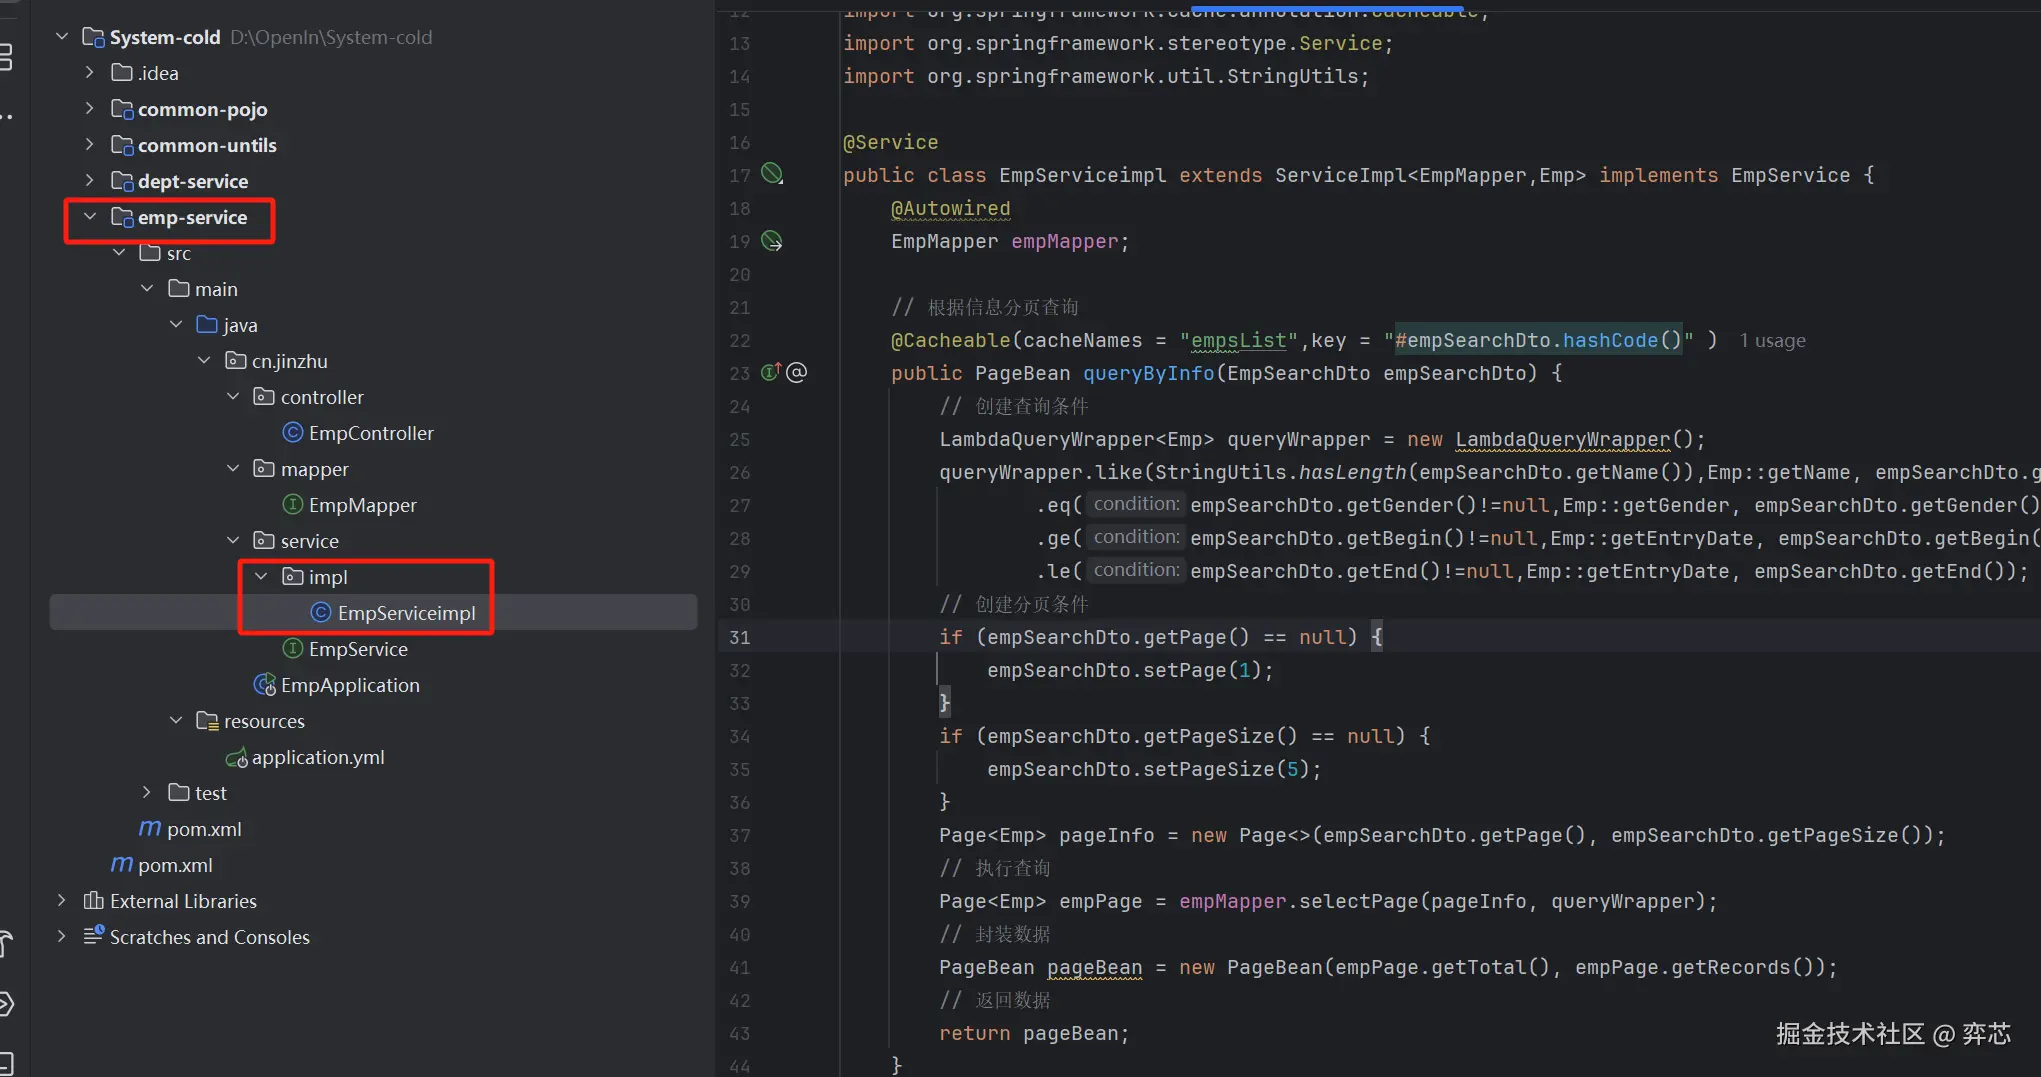Image resolution: width=2041 pixels, height=1077 pixels.
Task: Select the emp-service module folder icon
Action: (122, 217)
